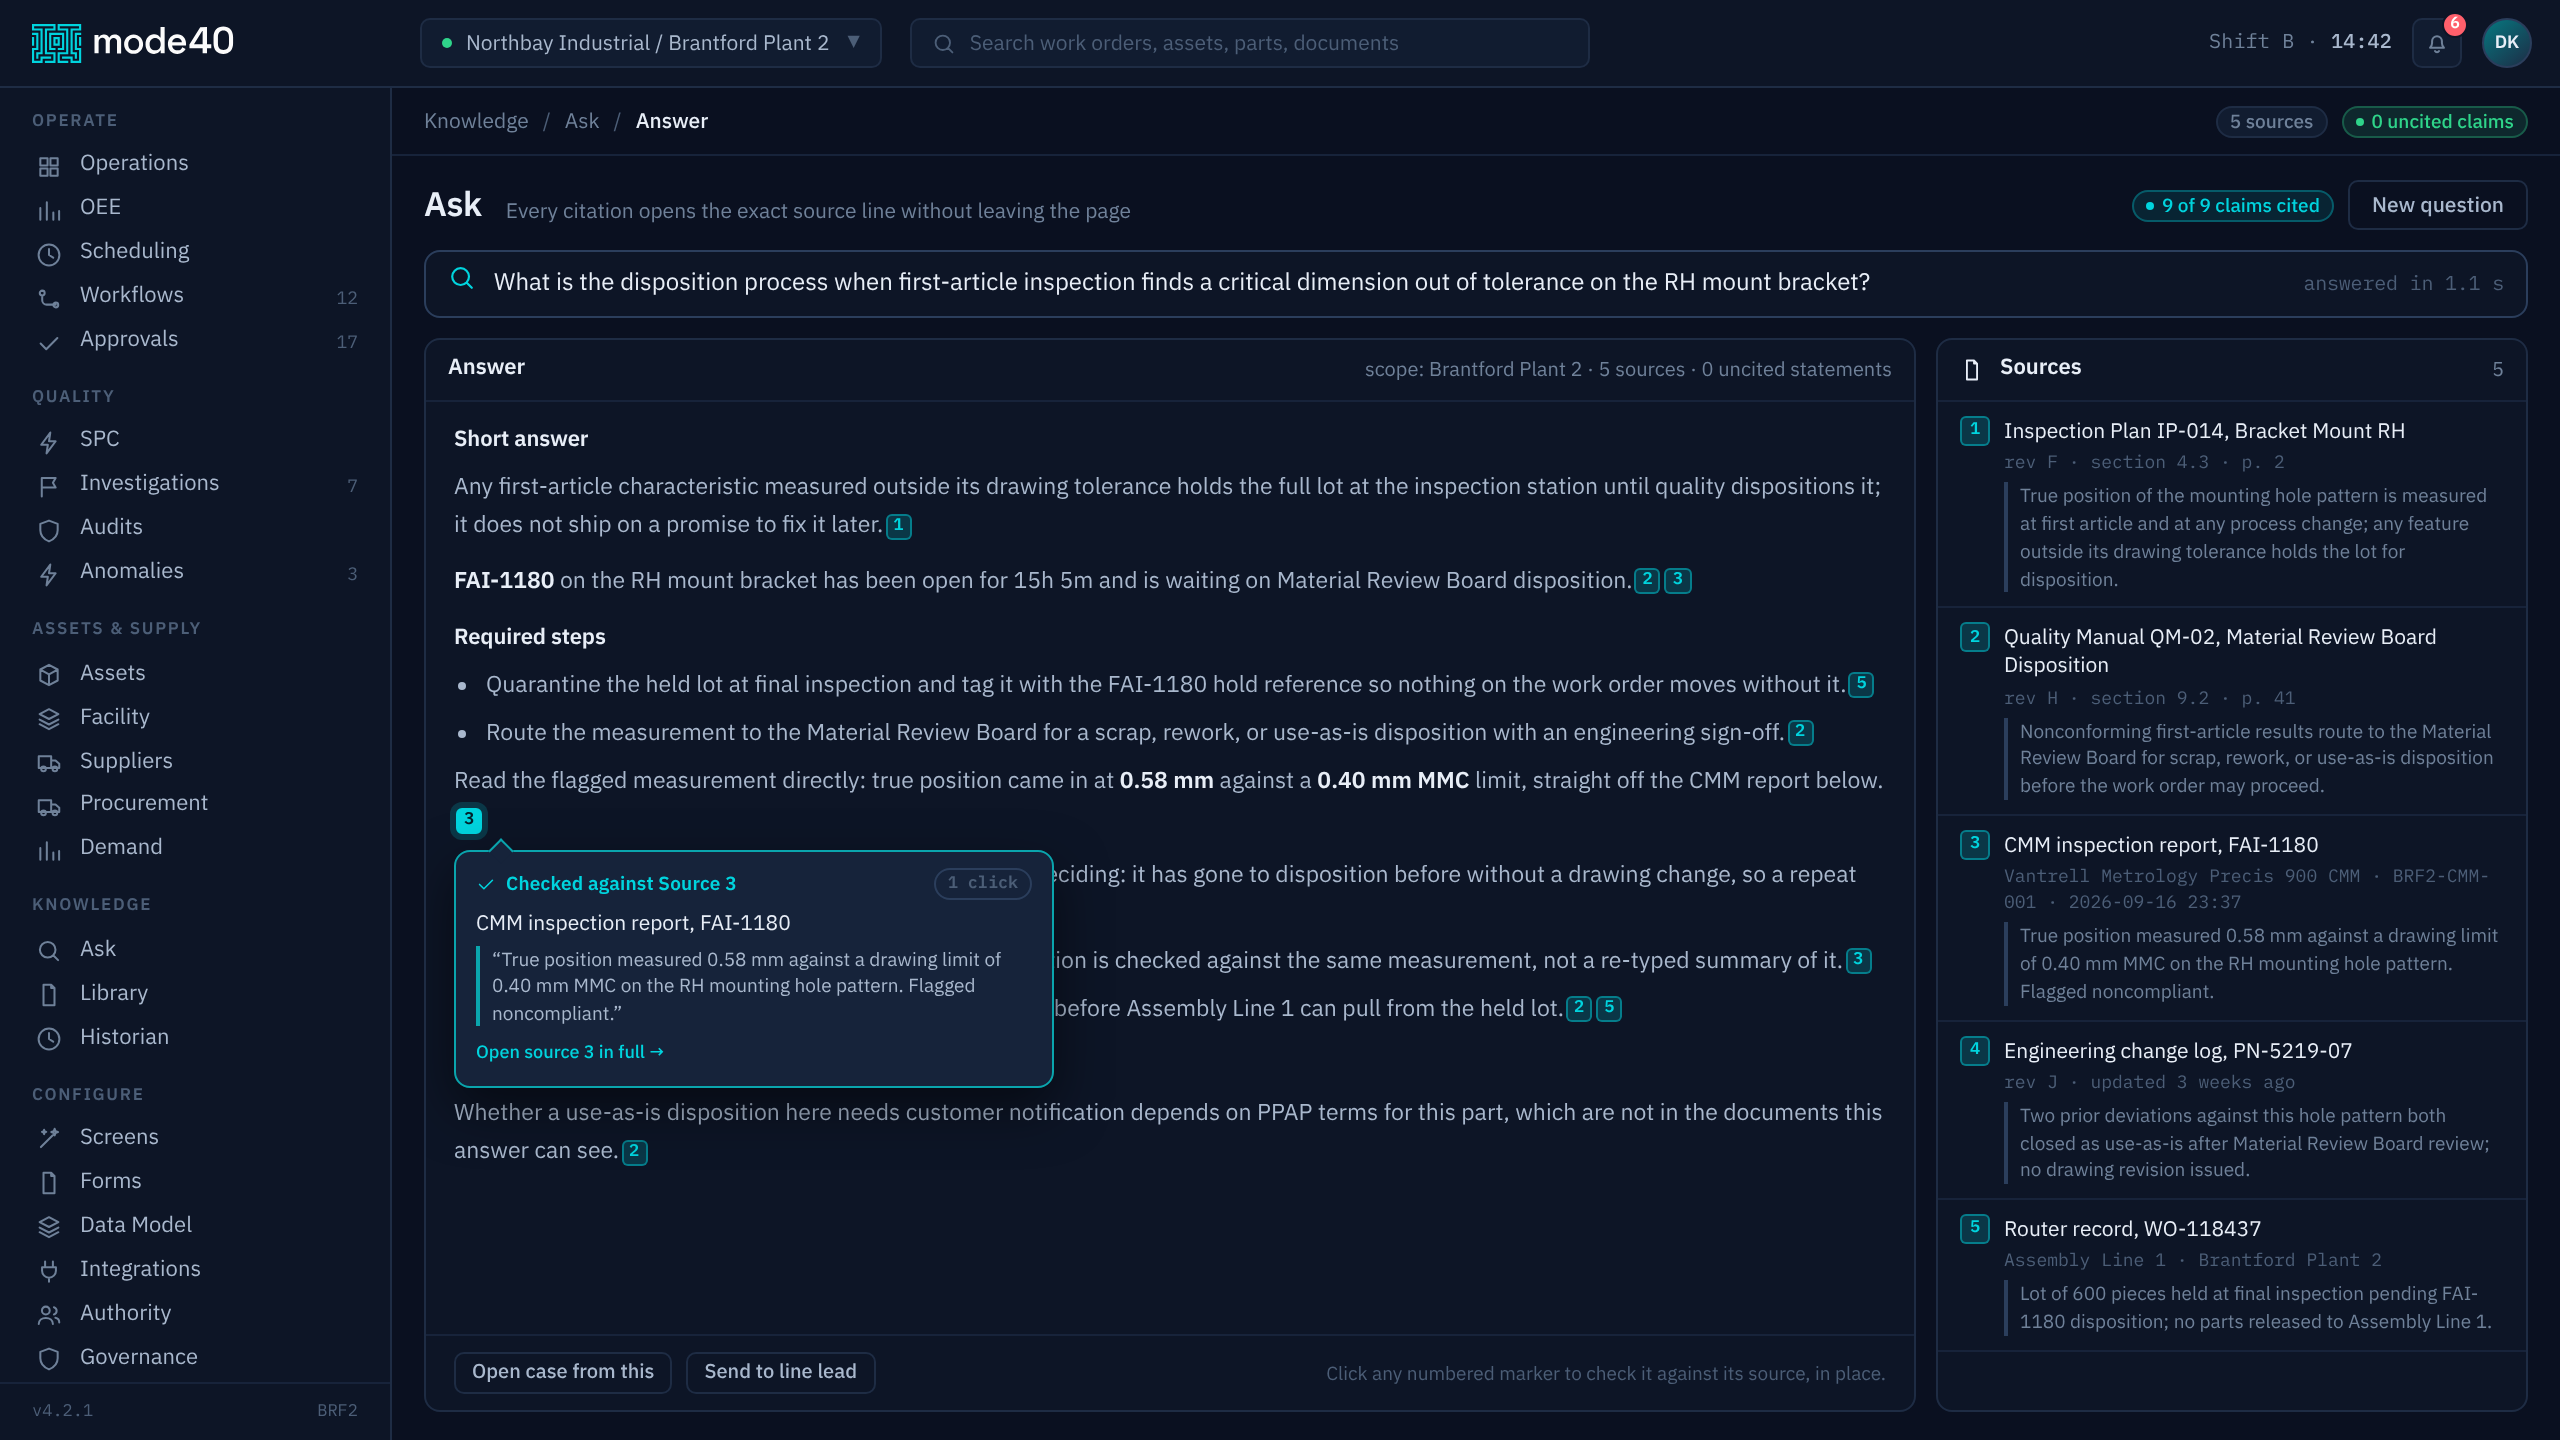The height and width of the screenshot is (1440, 2560).
Task: Click the Sources panel document icon
Action: (1971, 370)
